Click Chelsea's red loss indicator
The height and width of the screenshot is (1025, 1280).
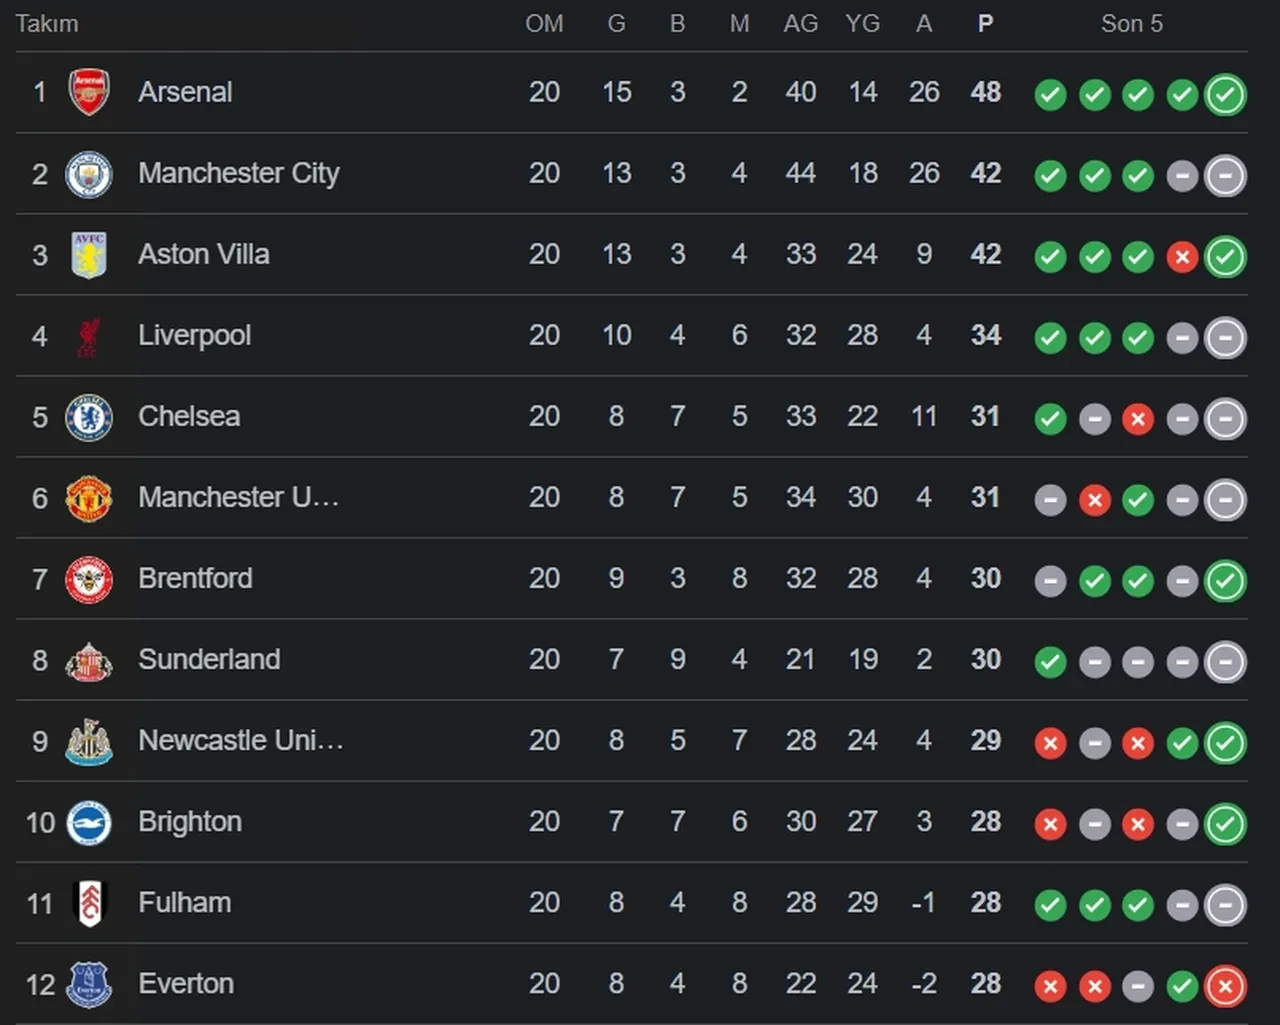coord(1138,419)
